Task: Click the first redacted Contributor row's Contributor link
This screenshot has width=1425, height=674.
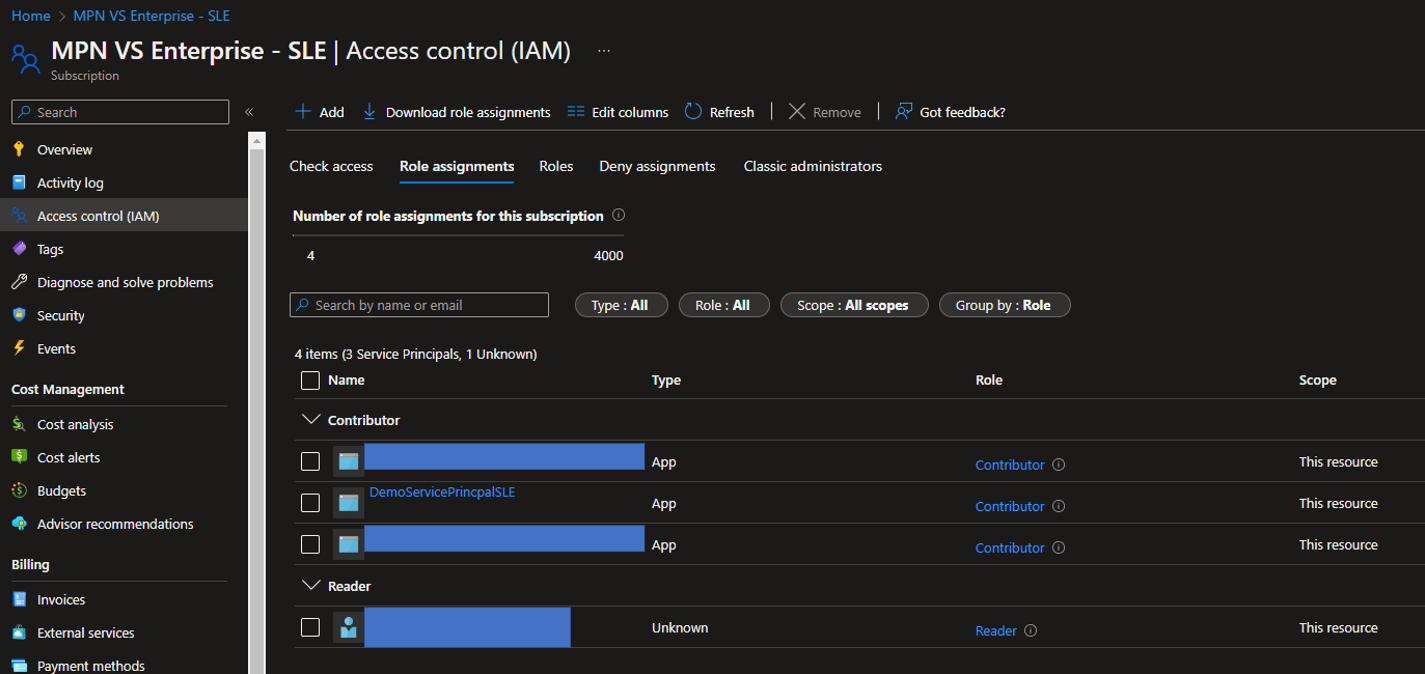Action: 1010,465
